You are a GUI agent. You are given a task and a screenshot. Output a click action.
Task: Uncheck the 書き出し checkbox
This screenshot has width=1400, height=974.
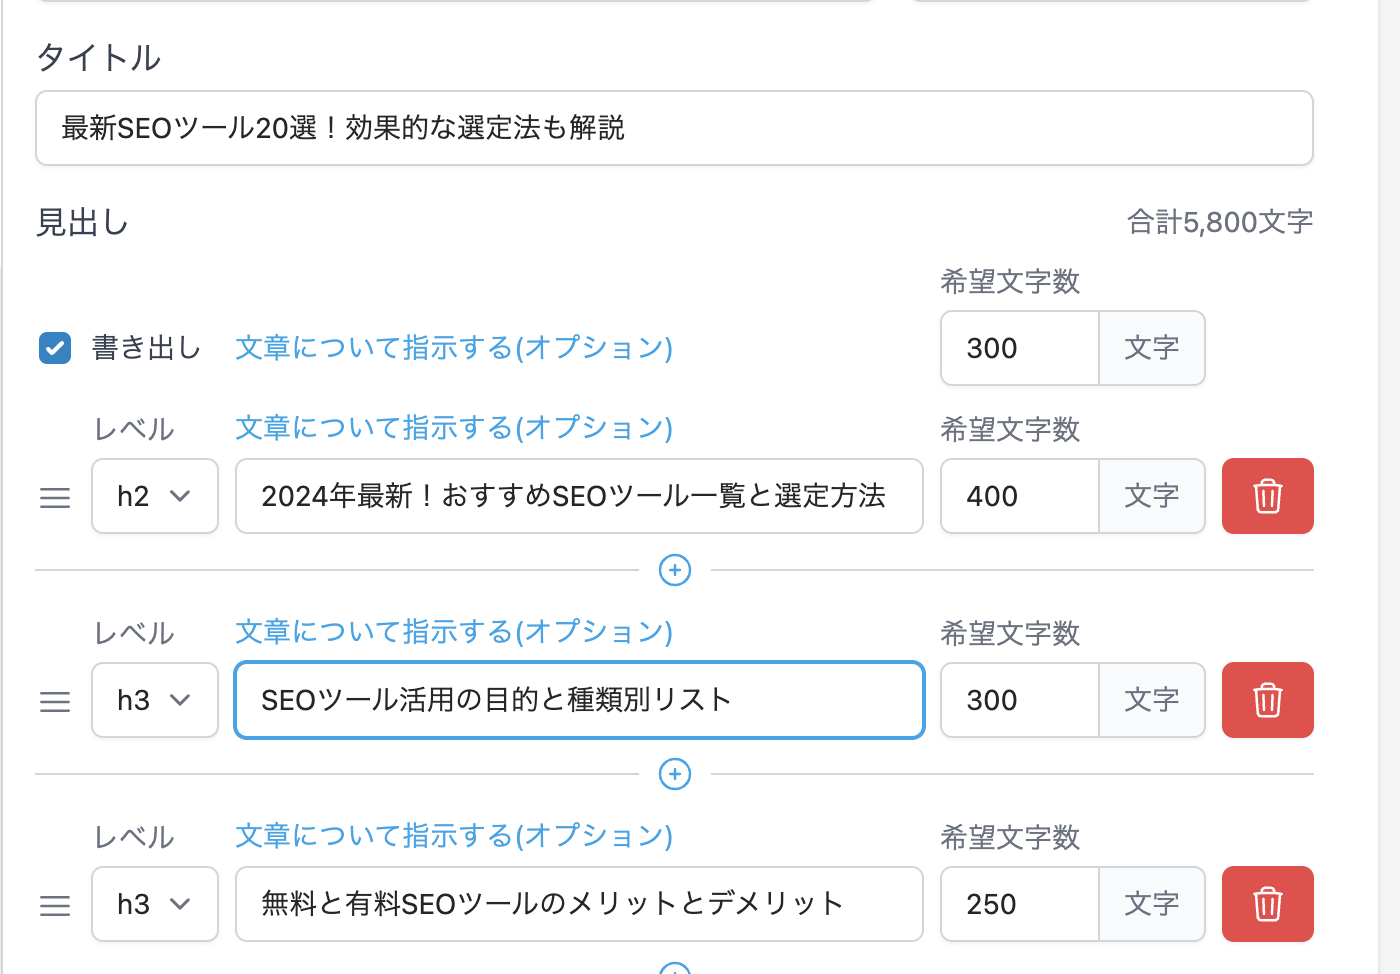point(55,348)
